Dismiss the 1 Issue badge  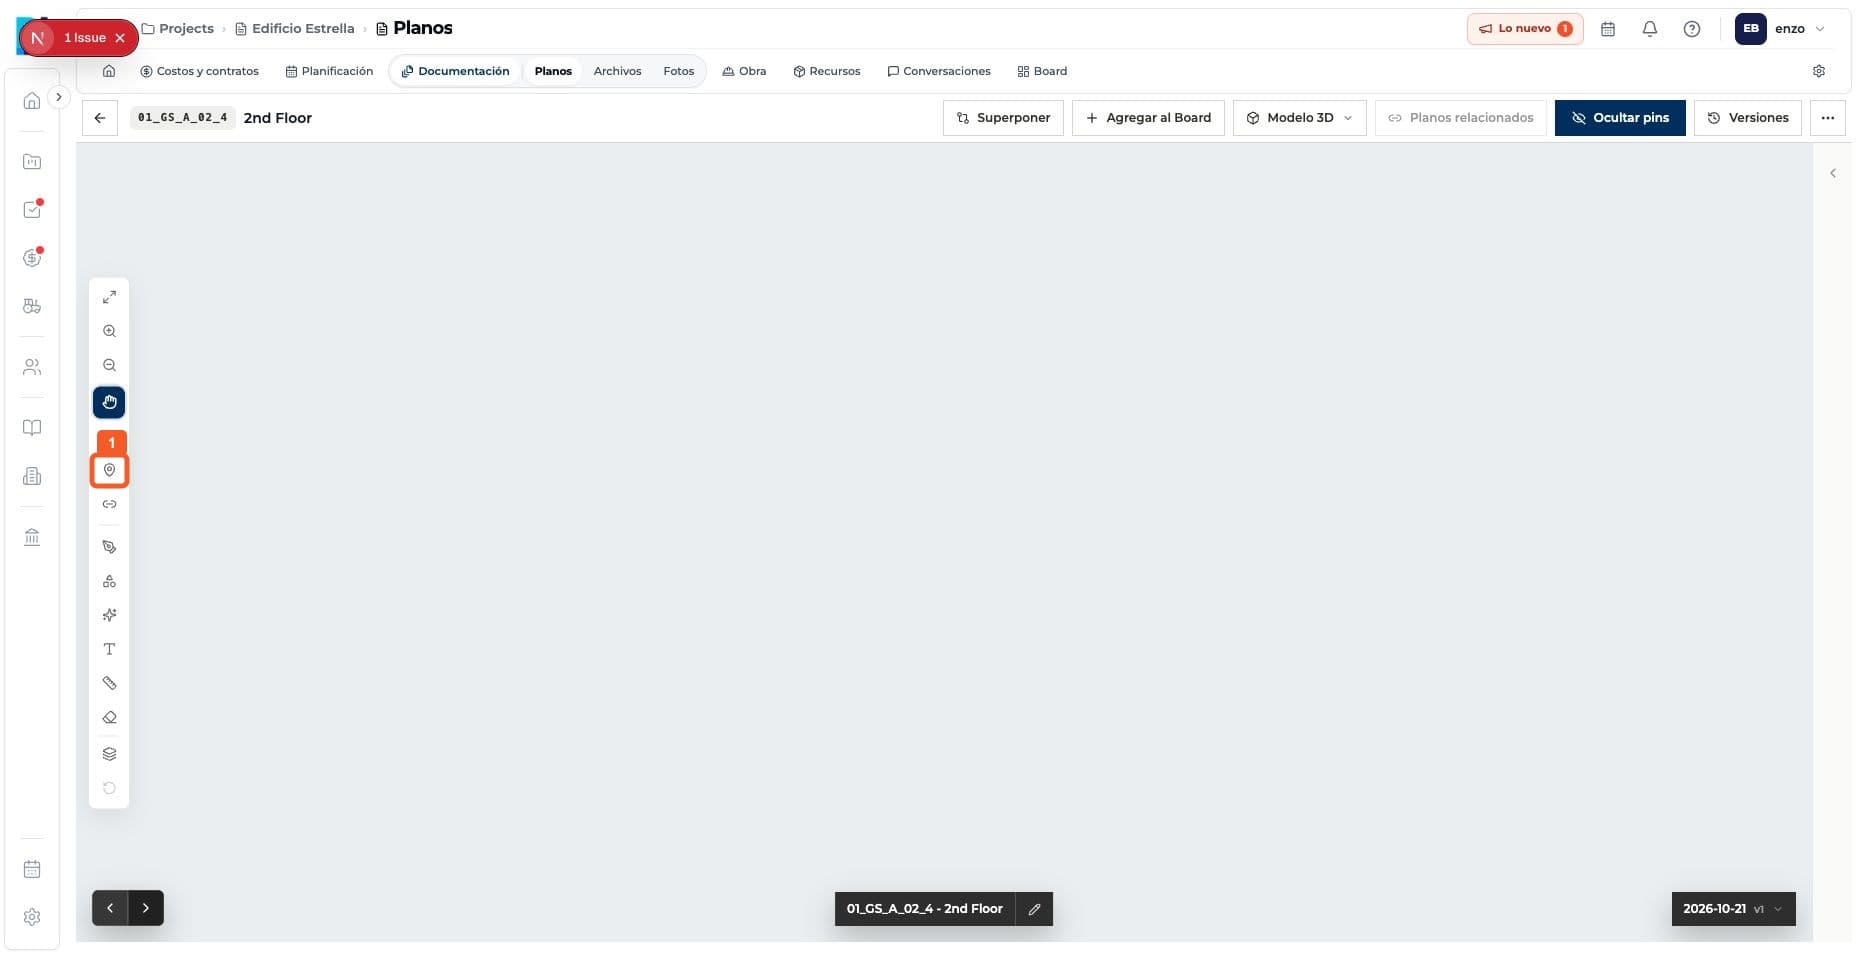tap(120, 38)
